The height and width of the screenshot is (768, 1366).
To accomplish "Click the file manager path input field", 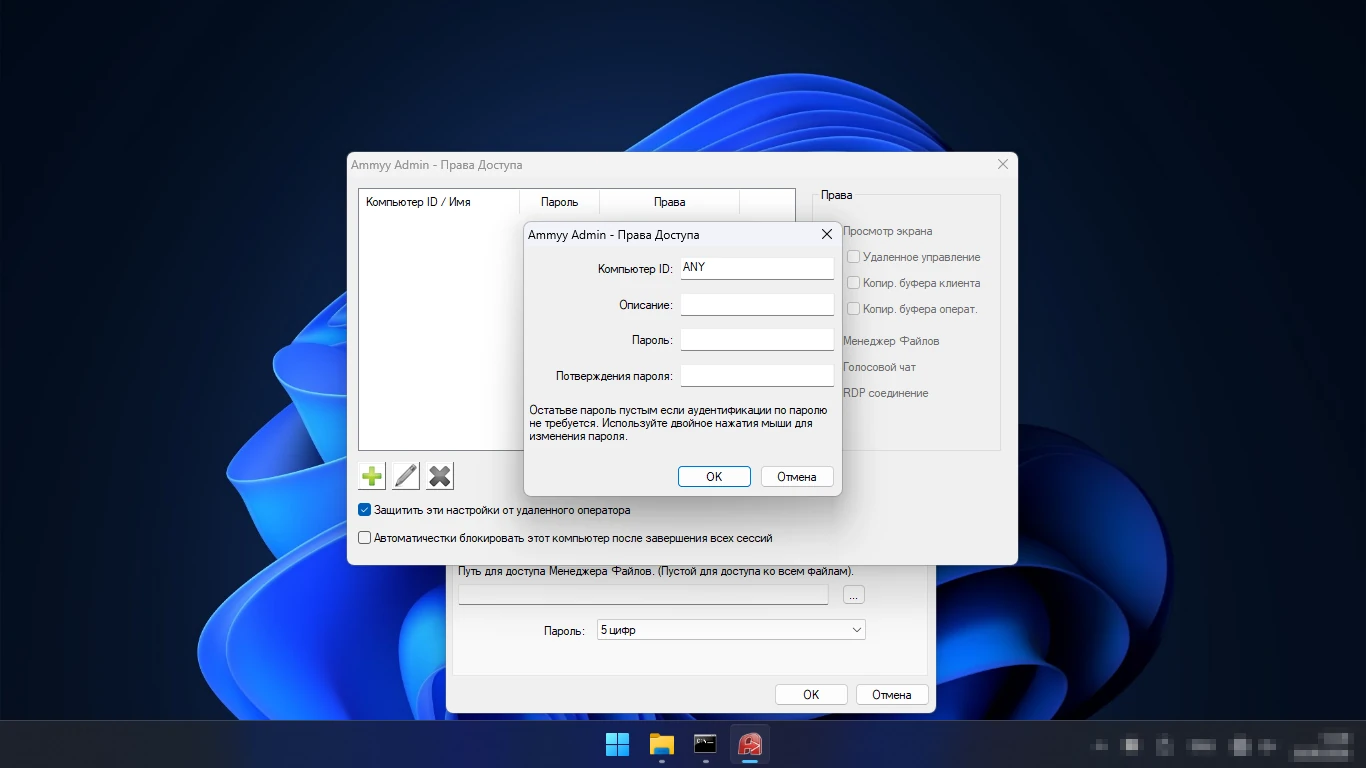I will [x=643, y=595].
